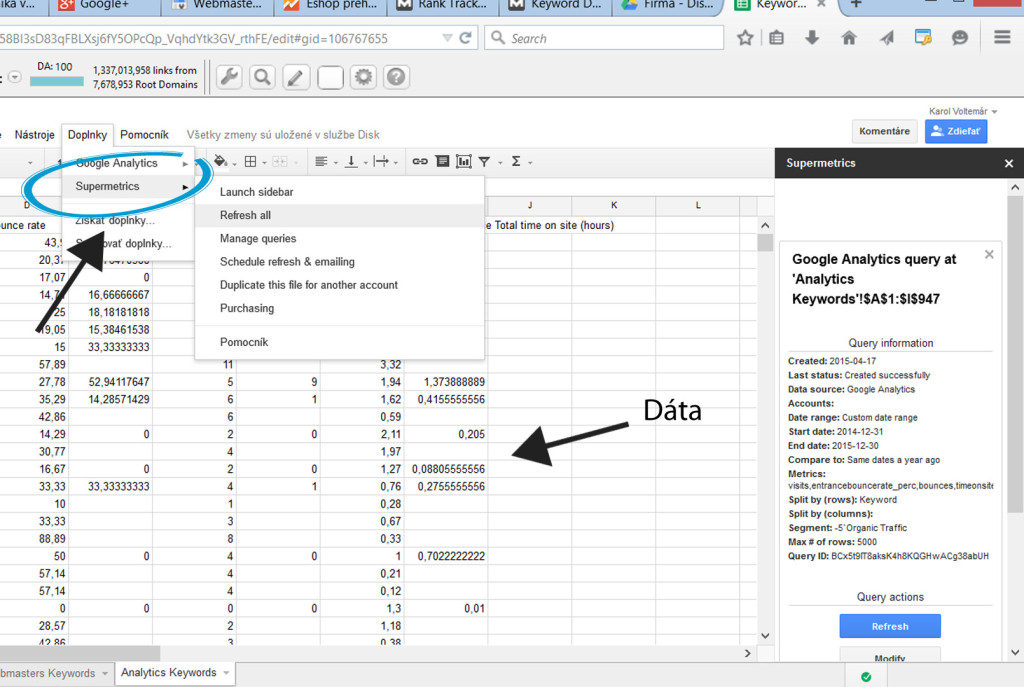Open the cell borders tool

pos(250,161)
